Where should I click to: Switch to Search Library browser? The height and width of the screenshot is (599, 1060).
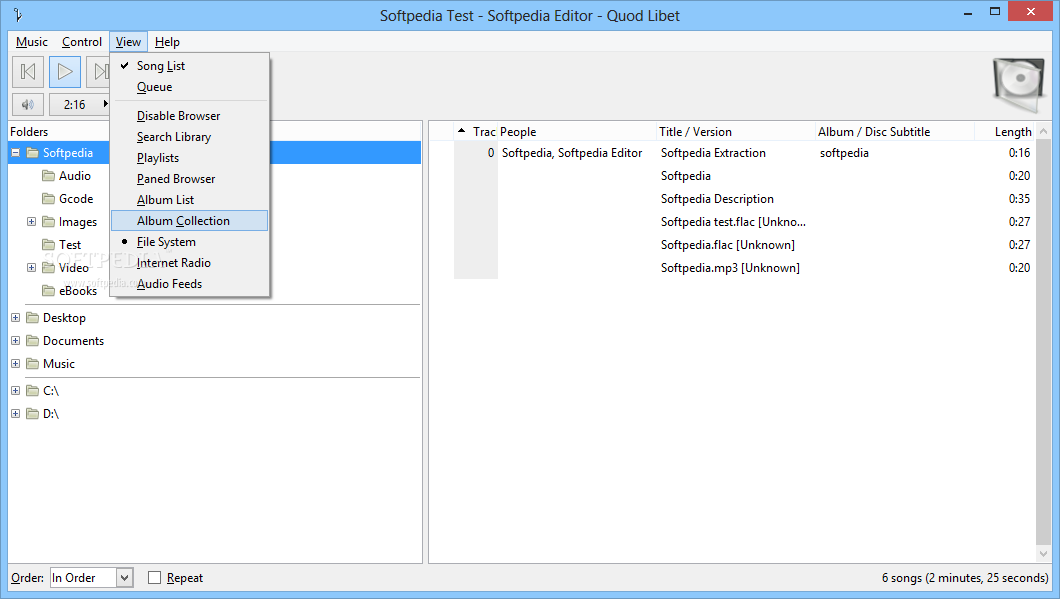(189, 137)
